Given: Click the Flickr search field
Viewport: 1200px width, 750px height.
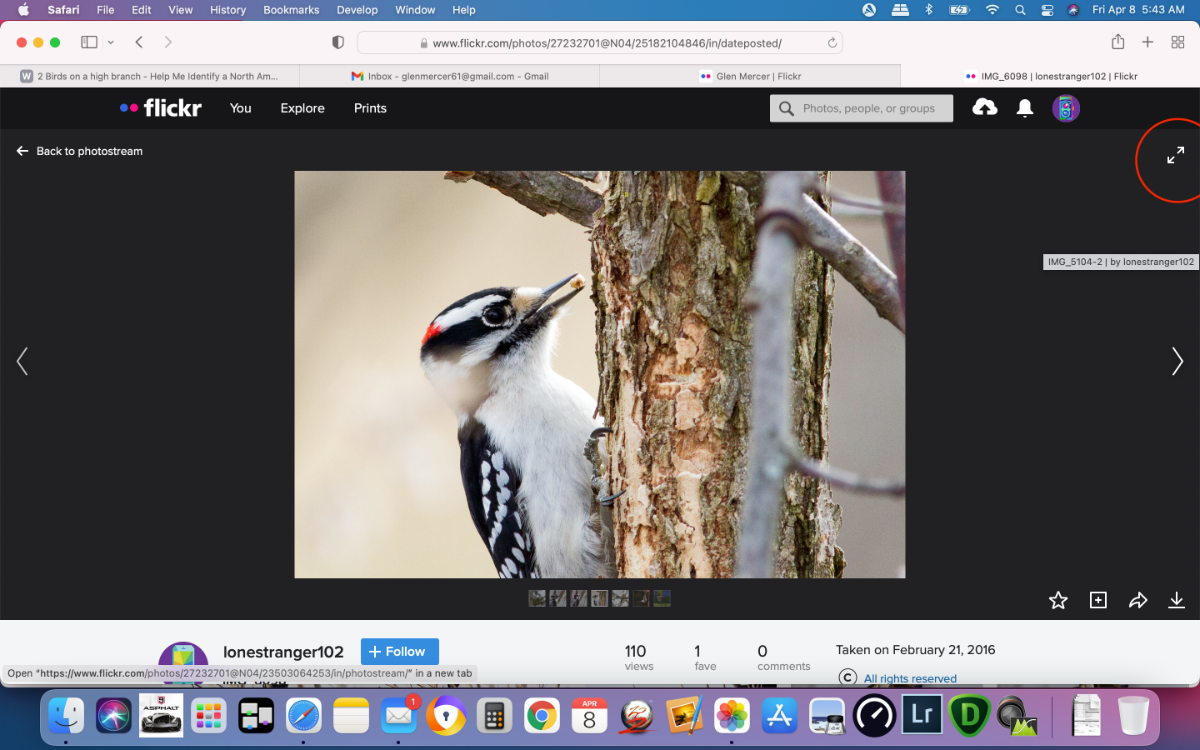Looking at the screenshot, I should pyautogui.click(x=861, y=108).
